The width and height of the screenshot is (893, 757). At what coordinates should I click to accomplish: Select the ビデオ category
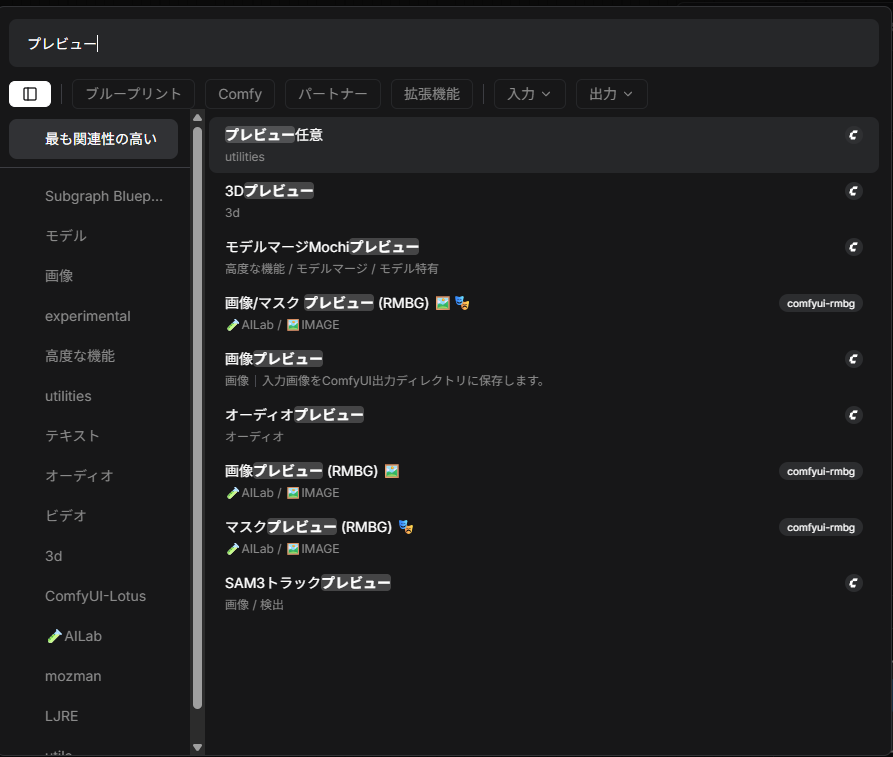pos(93,515)
